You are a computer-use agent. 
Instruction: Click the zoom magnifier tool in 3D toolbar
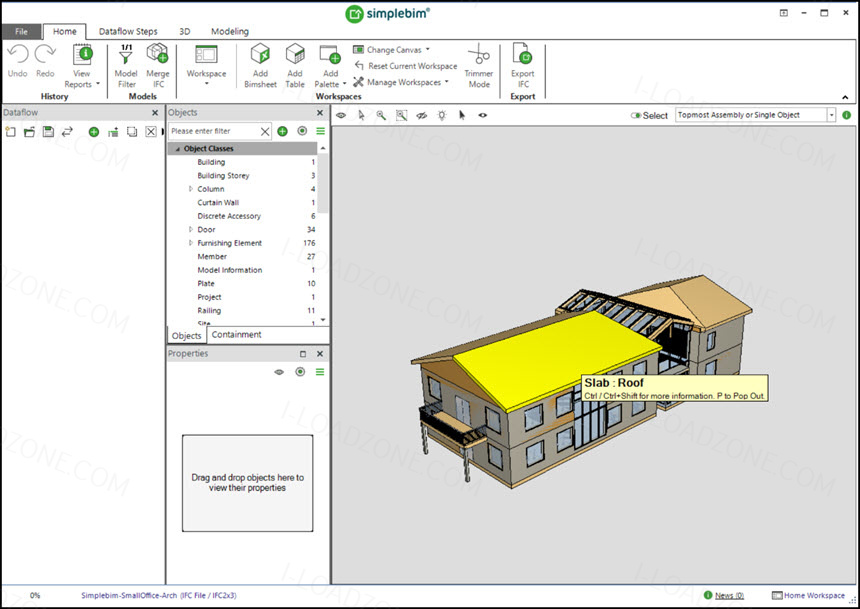pos(381,115)
